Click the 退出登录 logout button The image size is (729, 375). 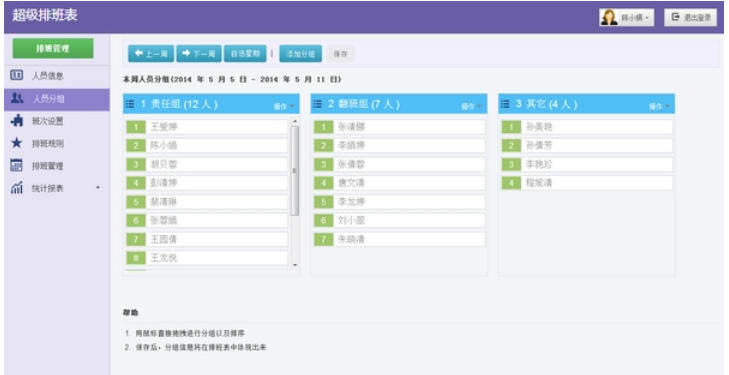(690, 18)
